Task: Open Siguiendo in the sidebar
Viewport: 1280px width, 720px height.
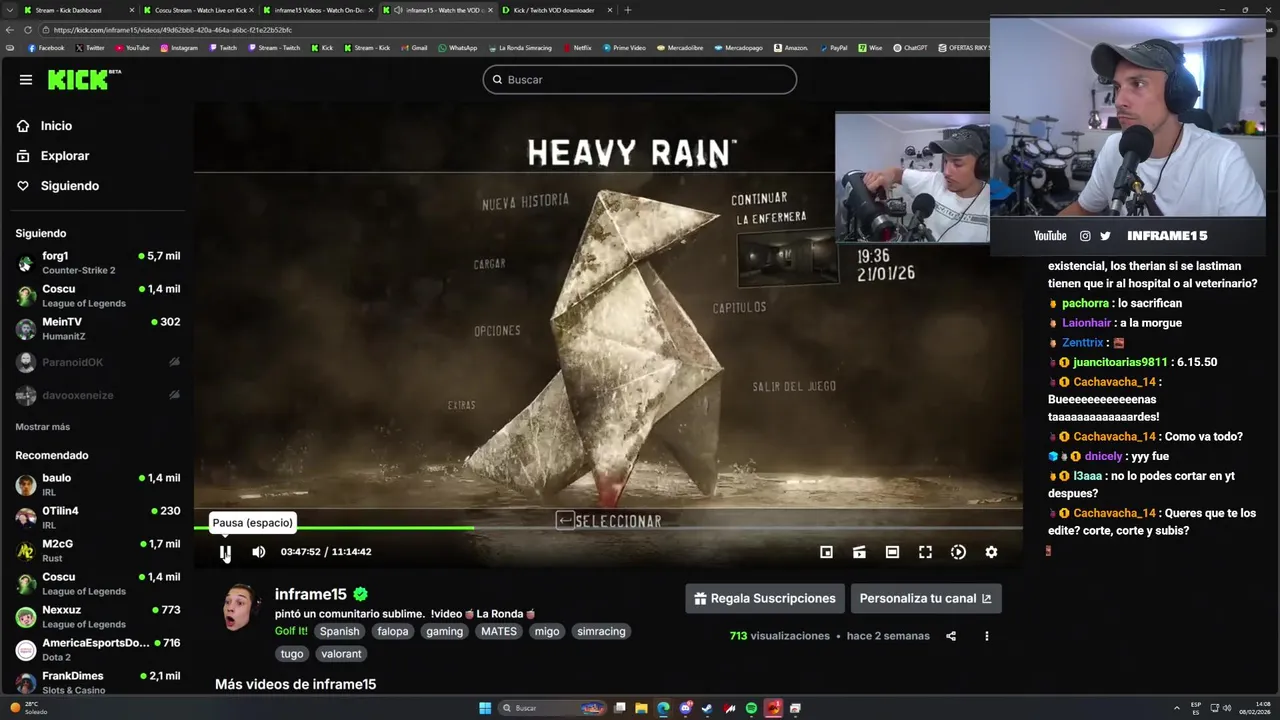Action: [x=69, y=186]
